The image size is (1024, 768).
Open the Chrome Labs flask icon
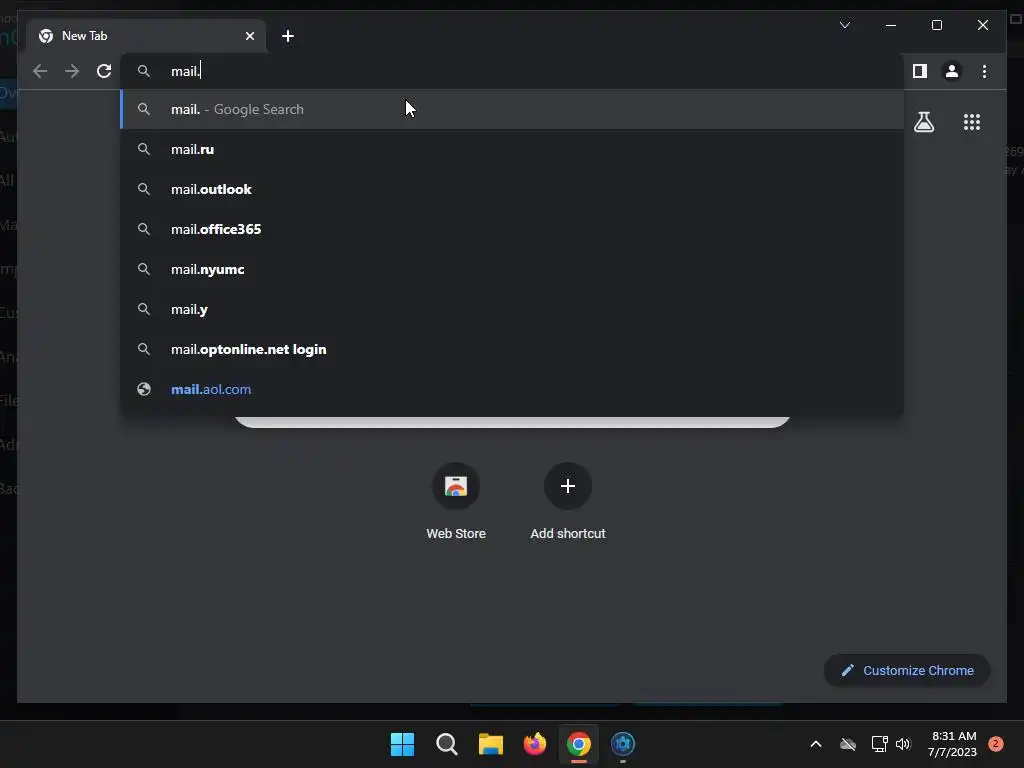(924, 122)
